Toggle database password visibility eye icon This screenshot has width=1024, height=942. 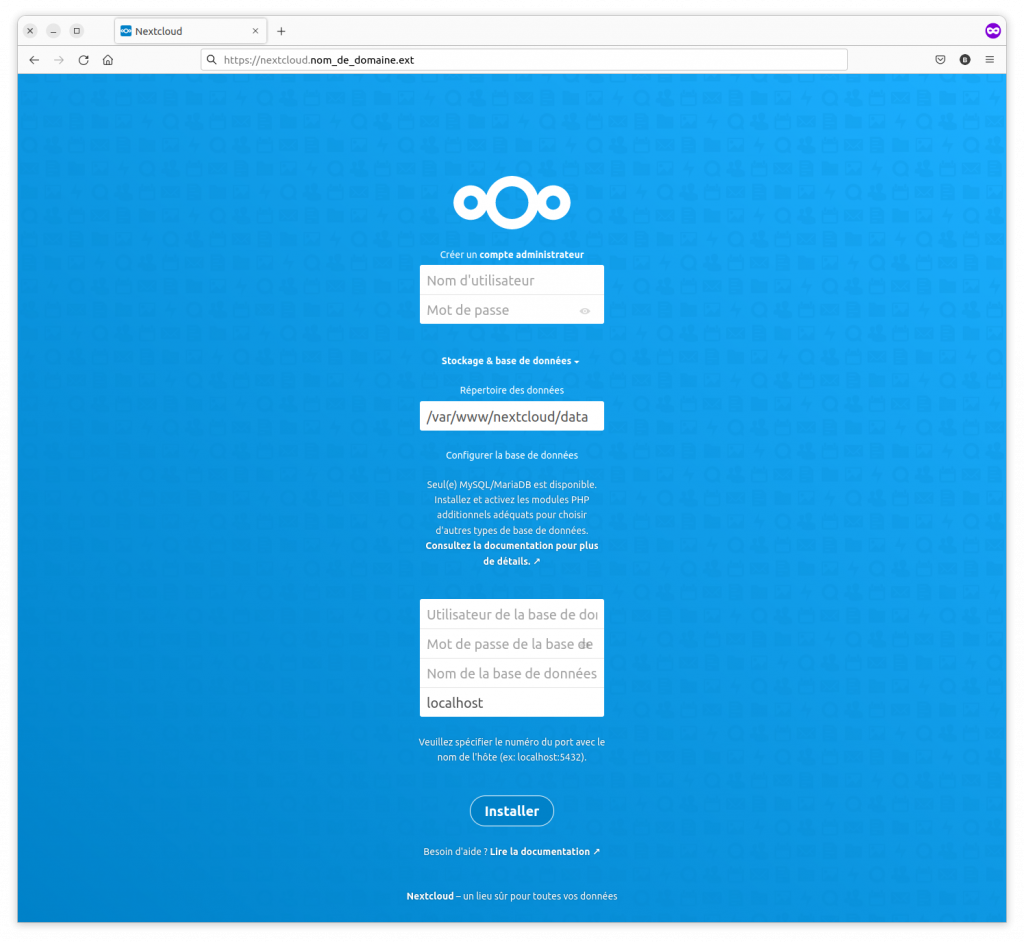(586, 645)
